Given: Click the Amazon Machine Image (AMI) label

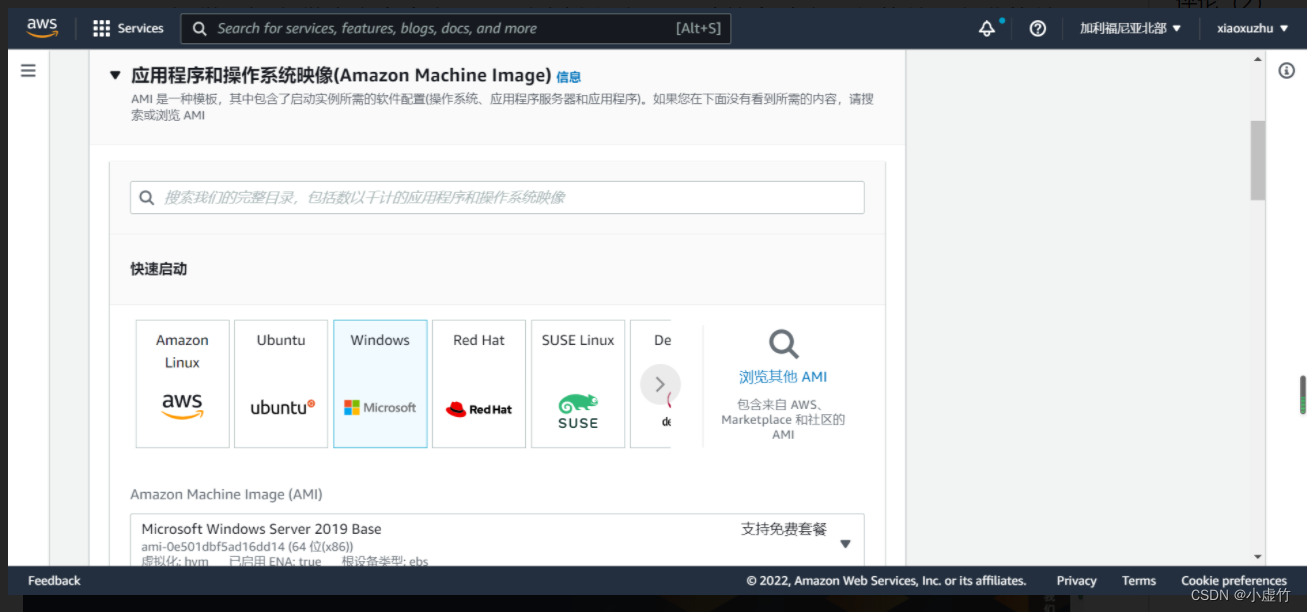Looking at the screenshot, I should point(226,494).
